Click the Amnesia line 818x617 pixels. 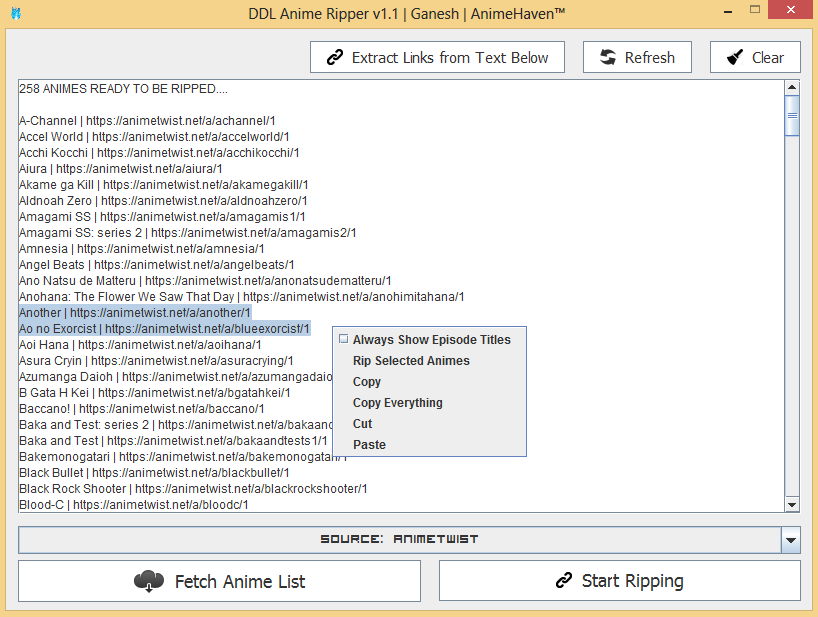point(141,249)
